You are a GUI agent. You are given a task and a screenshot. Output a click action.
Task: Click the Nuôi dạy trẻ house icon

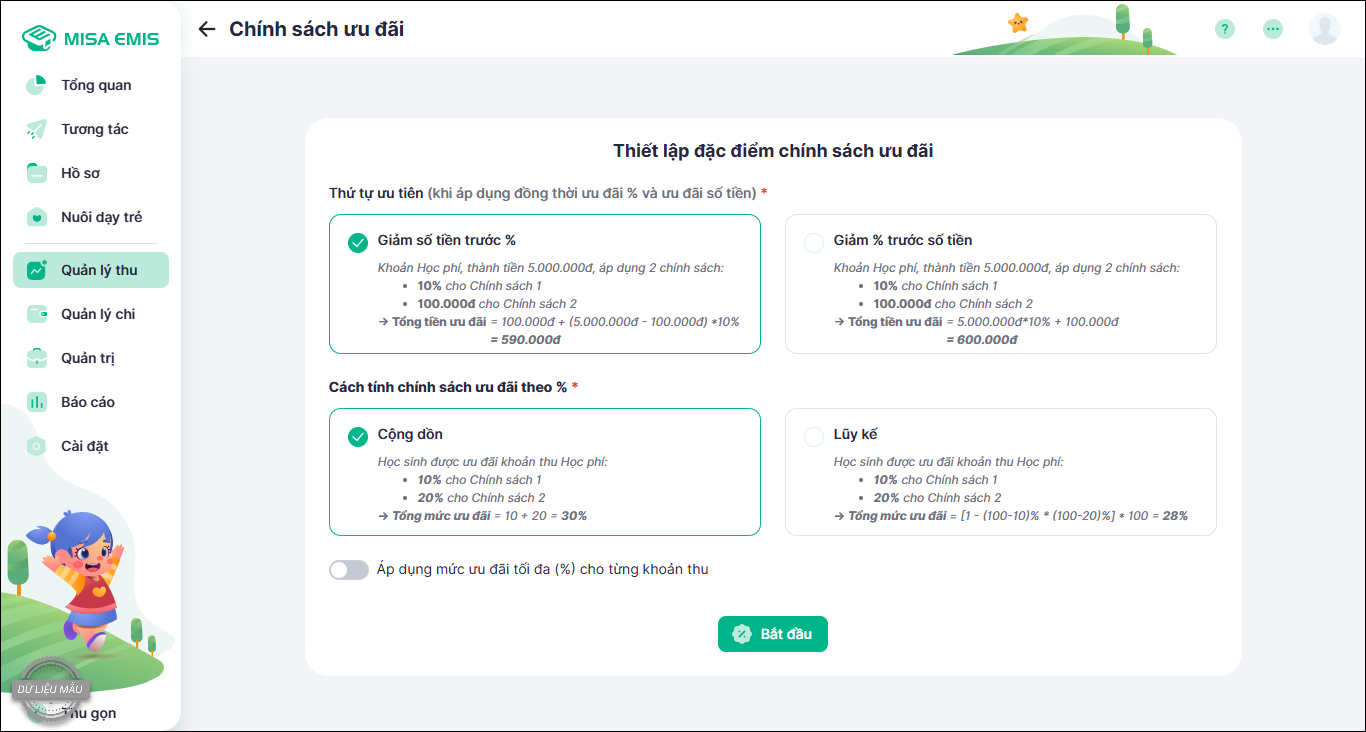coord(37,217)
